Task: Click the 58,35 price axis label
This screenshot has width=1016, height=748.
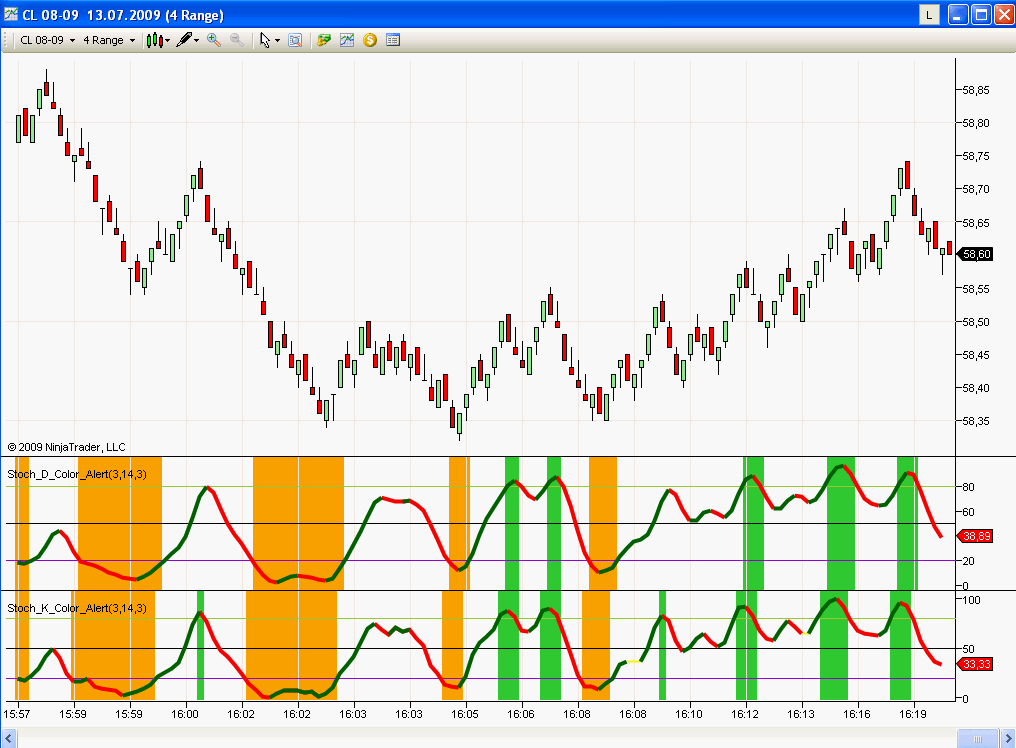Action: click(976, 421)
